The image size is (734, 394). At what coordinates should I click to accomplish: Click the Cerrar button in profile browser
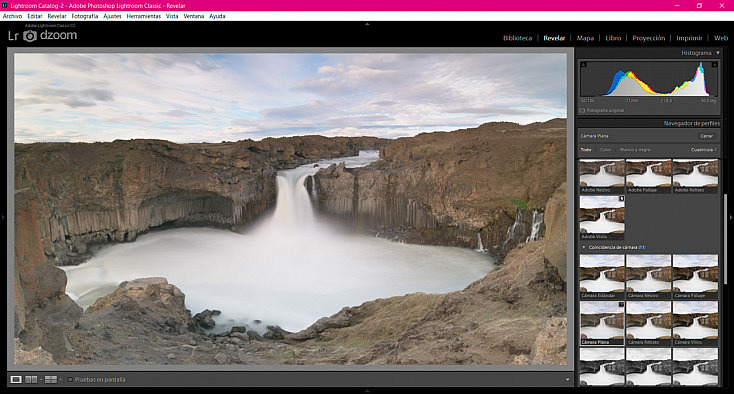(x=706, y=136)
